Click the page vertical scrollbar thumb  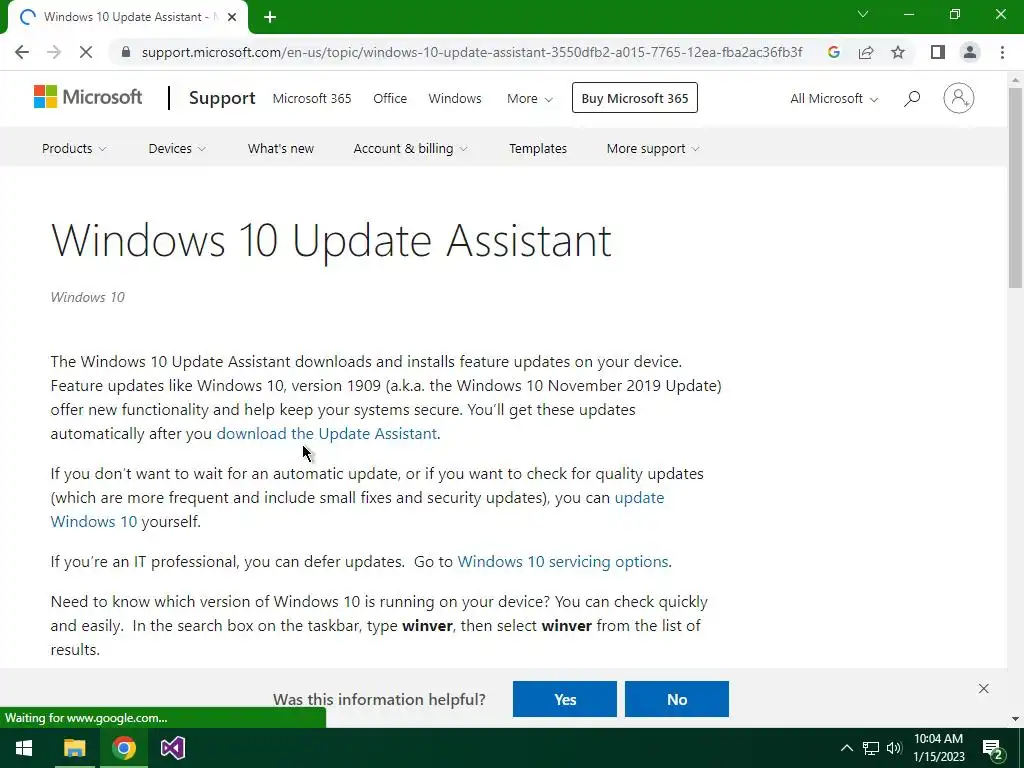pyautogui.click(x=1015, y=187)
